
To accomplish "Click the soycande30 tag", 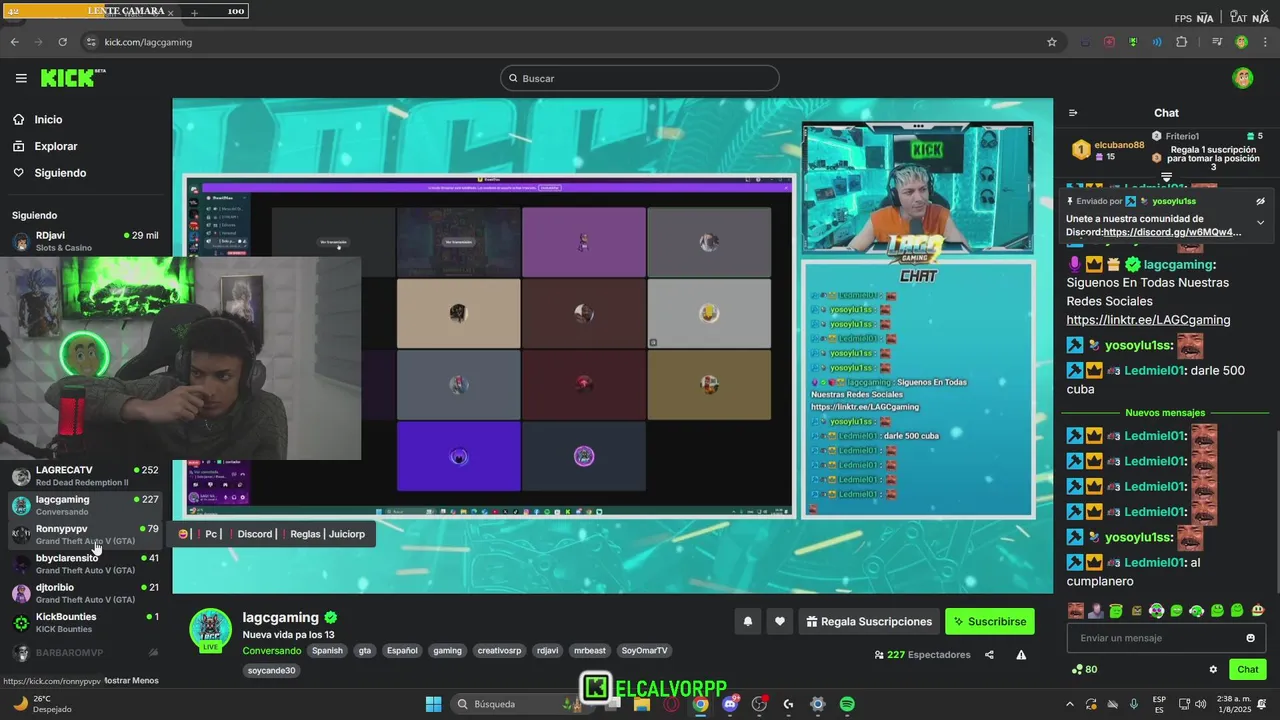I will coord(272,671).
